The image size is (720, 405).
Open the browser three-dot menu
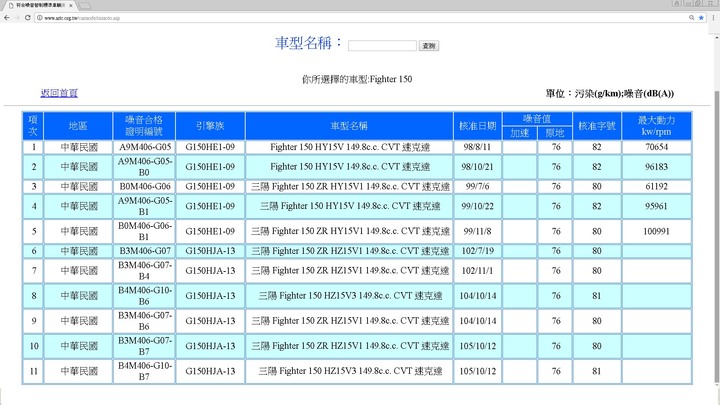(713, 17)
